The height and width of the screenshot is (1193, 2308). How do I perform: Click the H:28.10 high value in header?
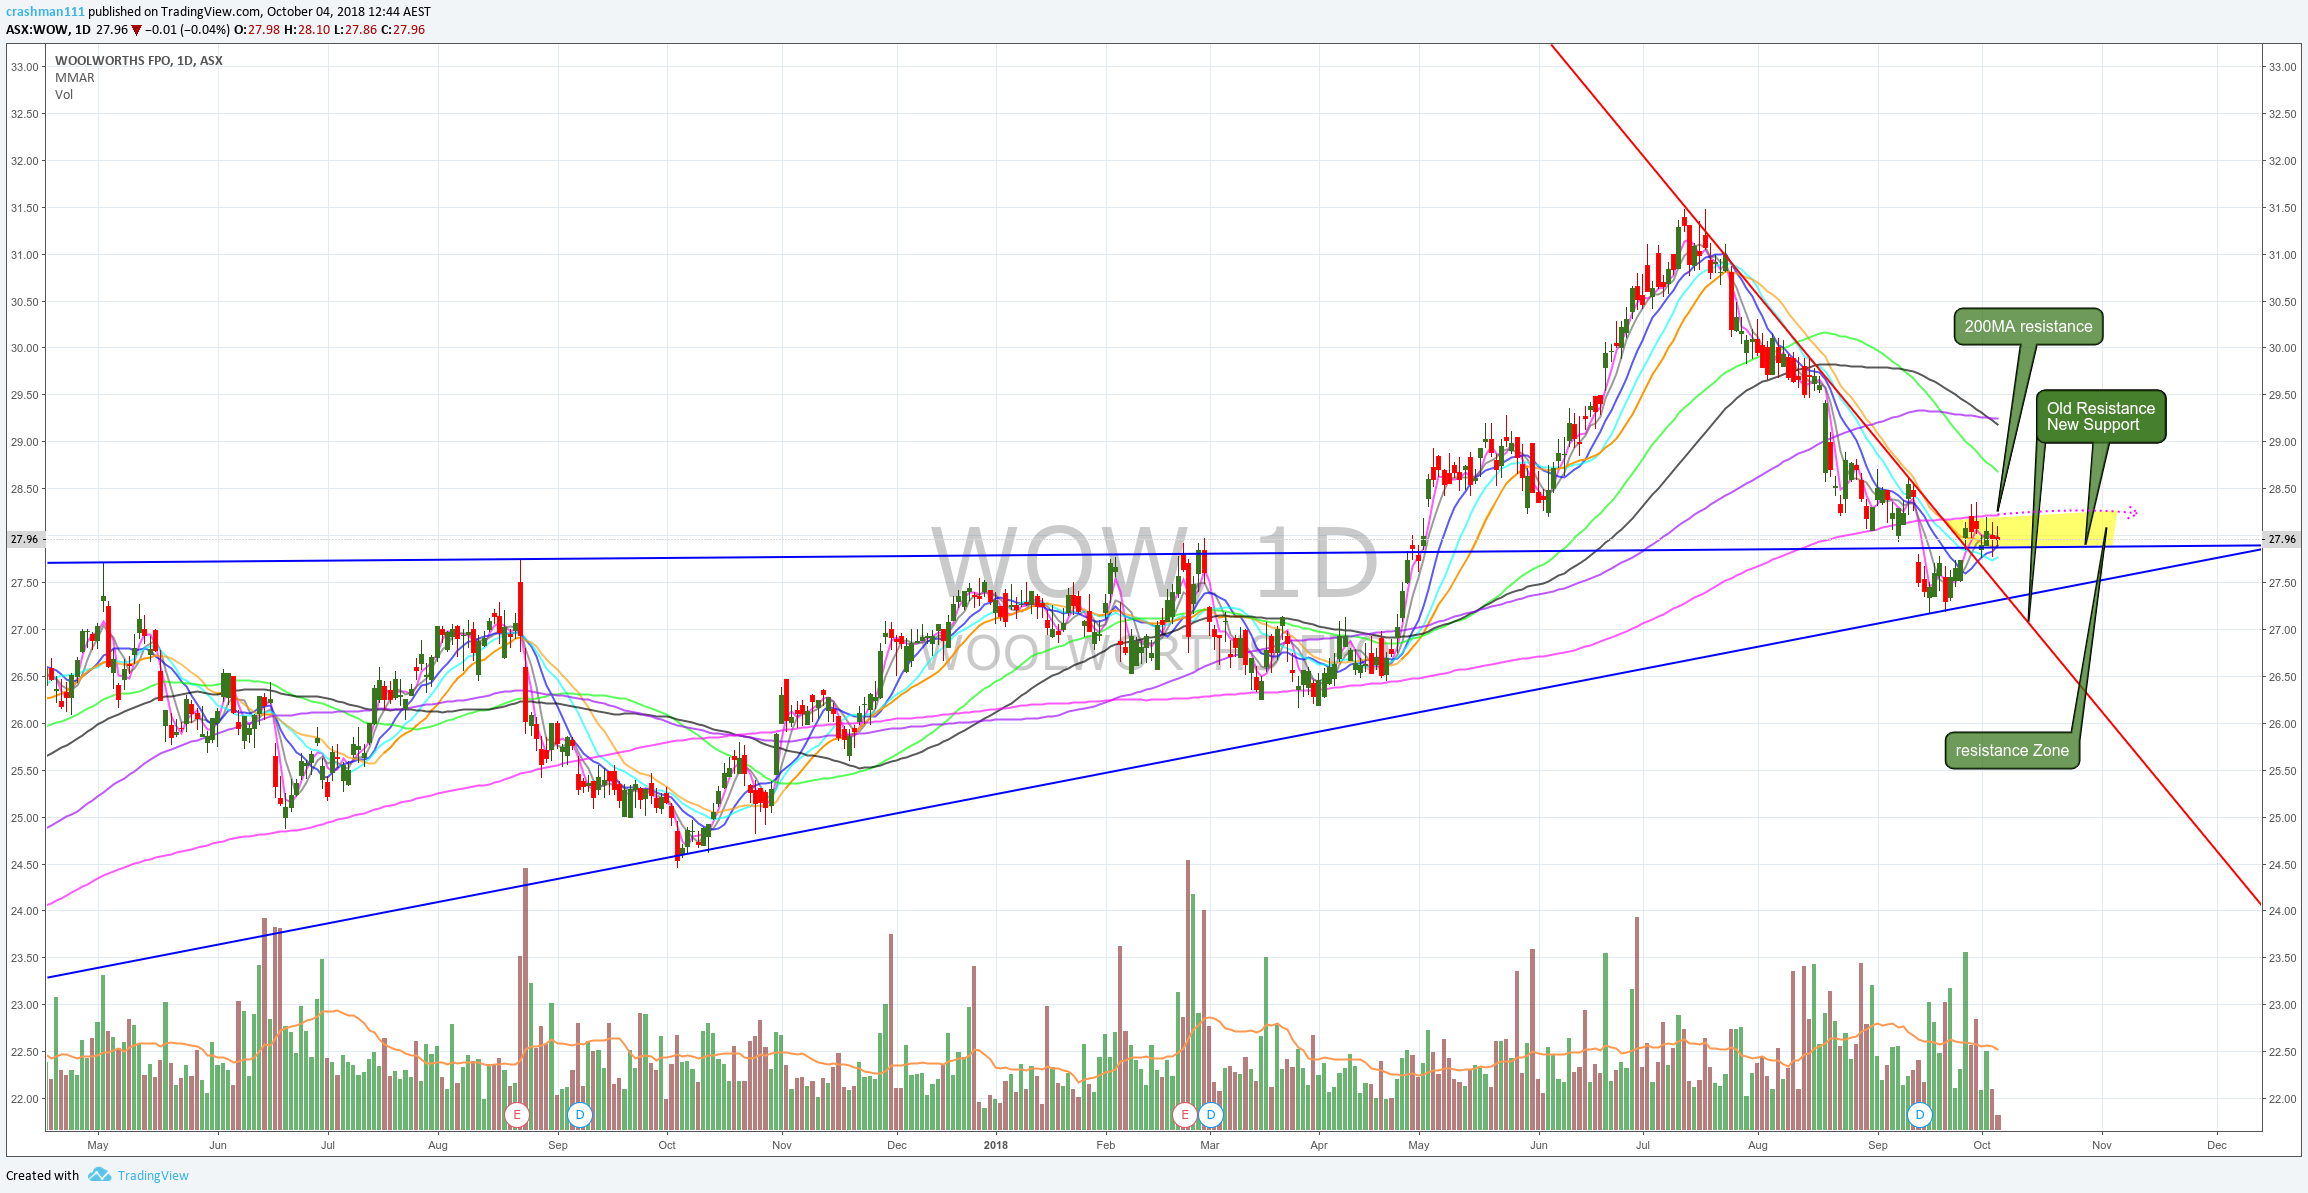(x=307, y=30)
